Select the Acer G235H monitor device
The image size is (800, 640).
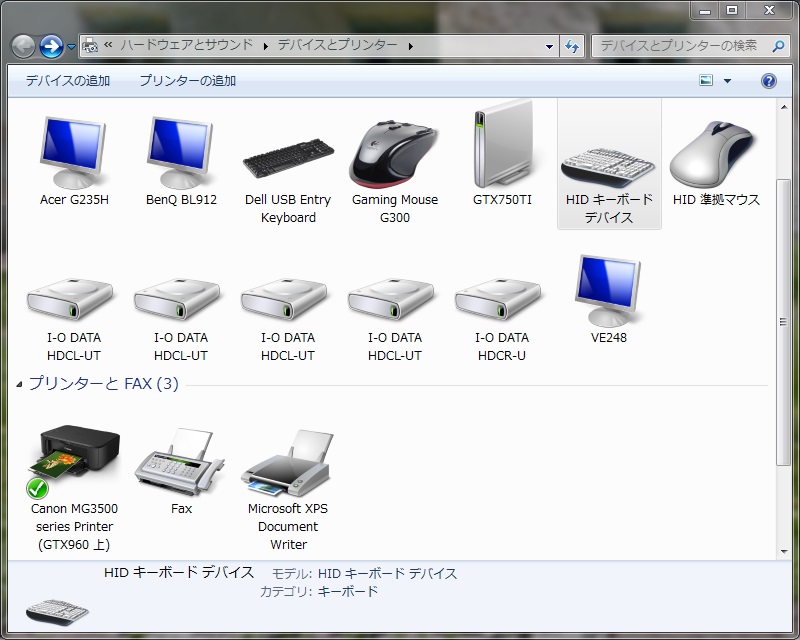pyautogui.click(x=74, y=161)
